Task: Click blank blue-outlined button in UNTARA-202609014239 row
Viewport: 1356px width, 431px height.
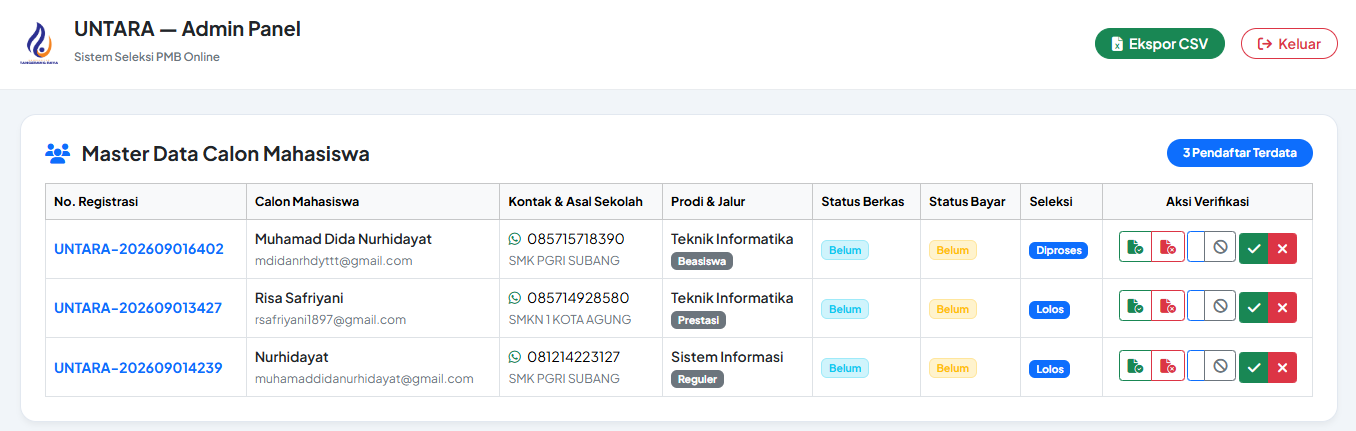Action: click(1196, 367)
